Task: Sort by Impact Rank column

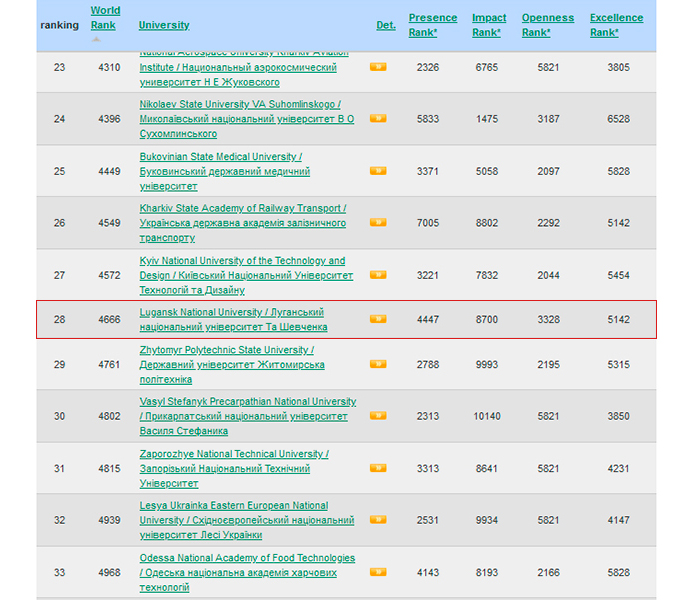Action: click(489, 25)
